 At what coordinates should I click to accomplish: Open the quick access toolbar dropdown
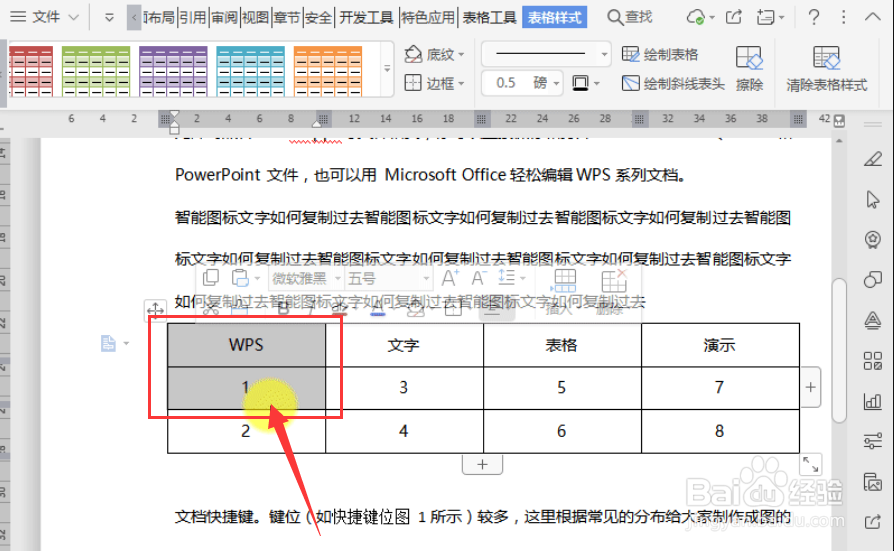coord(109,18)
